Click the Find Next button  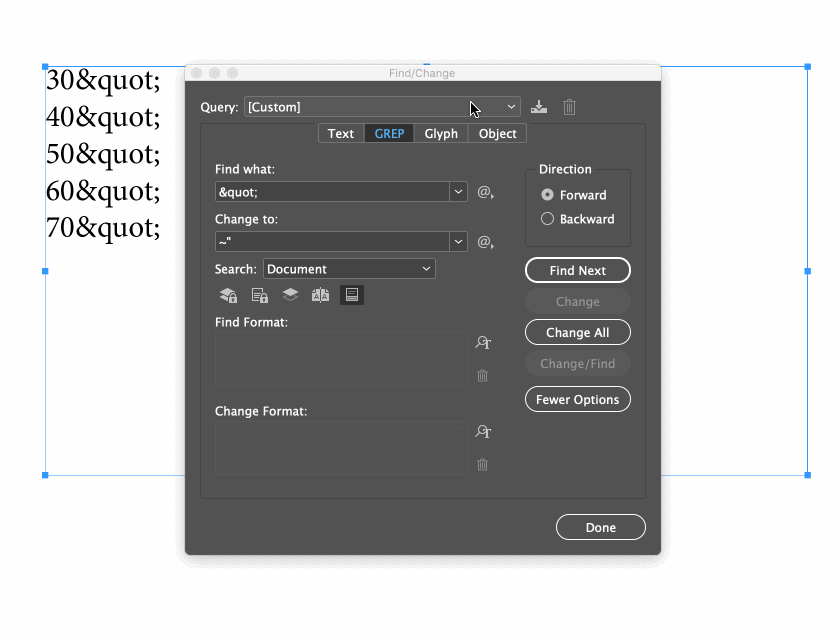pyautogui.click(x=577, y=270)
